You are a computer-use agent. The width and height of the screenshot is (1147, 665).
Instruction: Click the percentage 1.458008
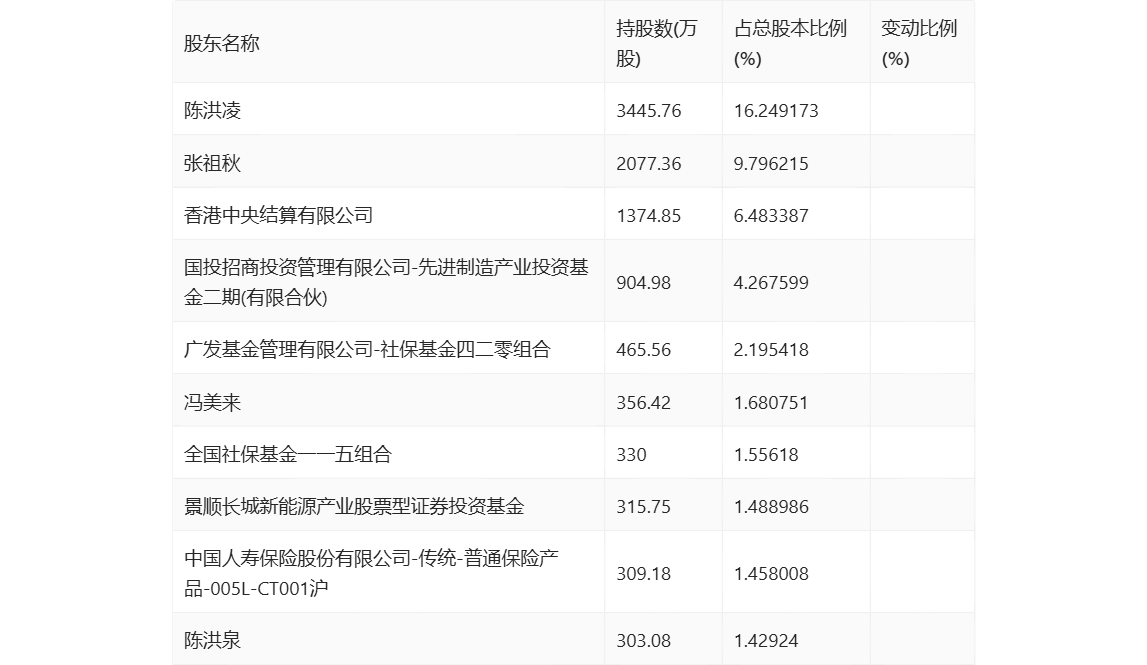pyautogui.click(x=771, y=574)
